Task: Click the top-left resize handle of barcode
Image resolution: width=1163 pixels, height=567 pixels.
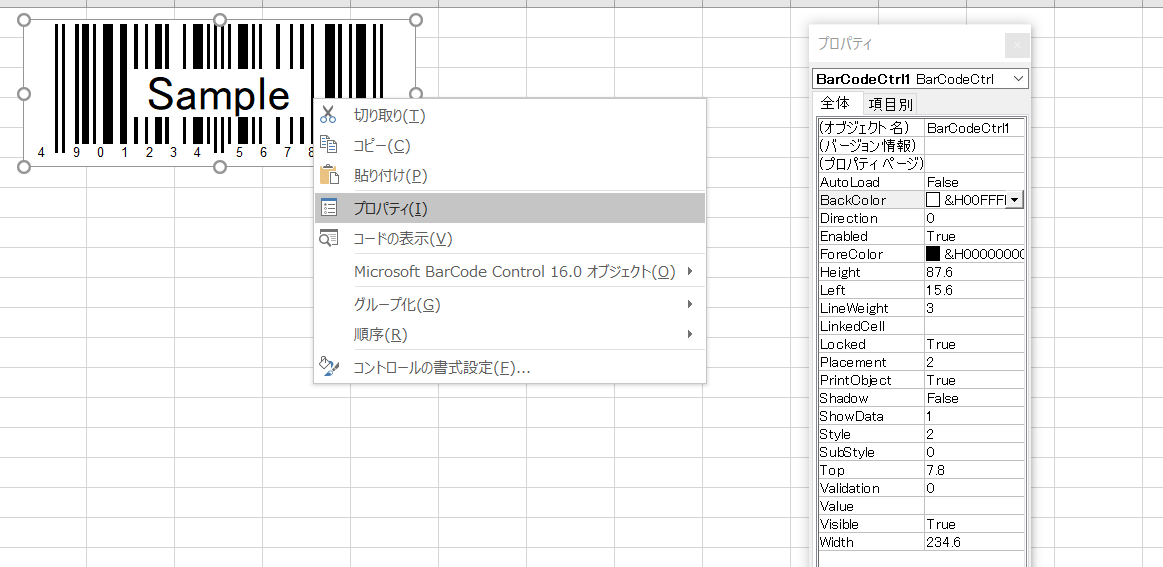Action: (24, 20)
